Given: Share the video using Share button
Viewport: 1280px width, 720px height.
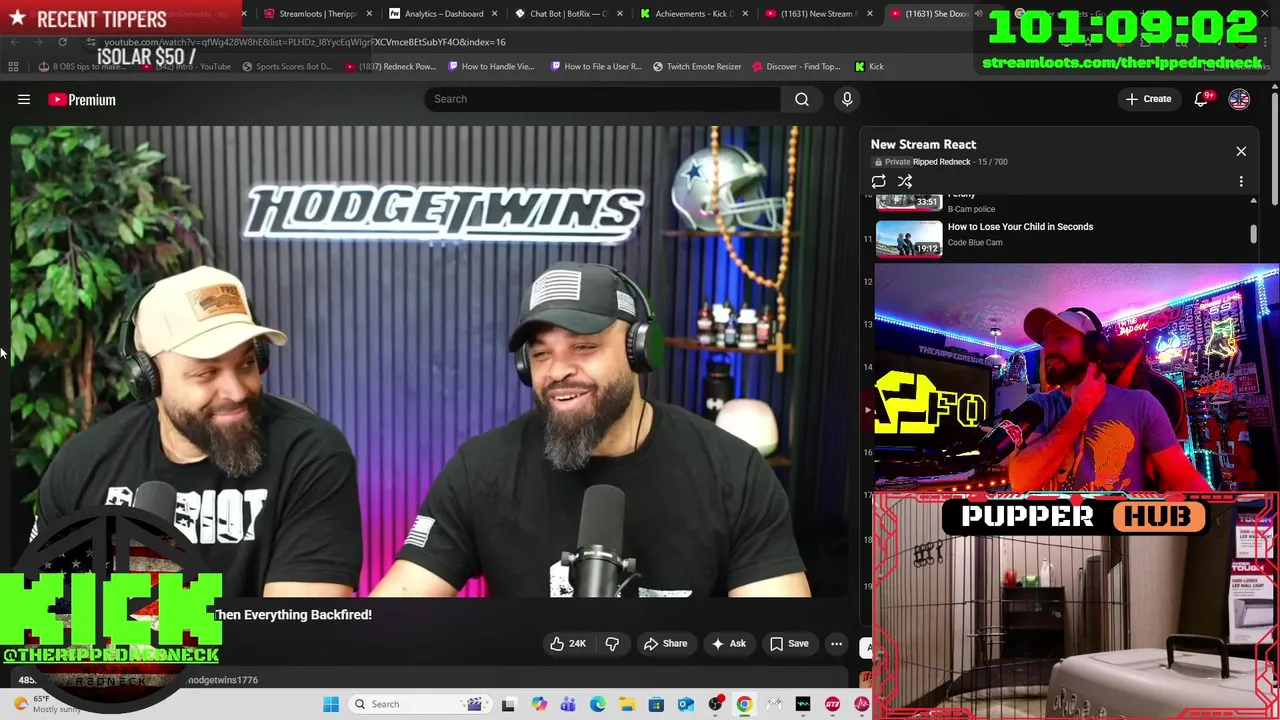Looking at the screenshot, I should pyautogui.click(x=665, y=643).
